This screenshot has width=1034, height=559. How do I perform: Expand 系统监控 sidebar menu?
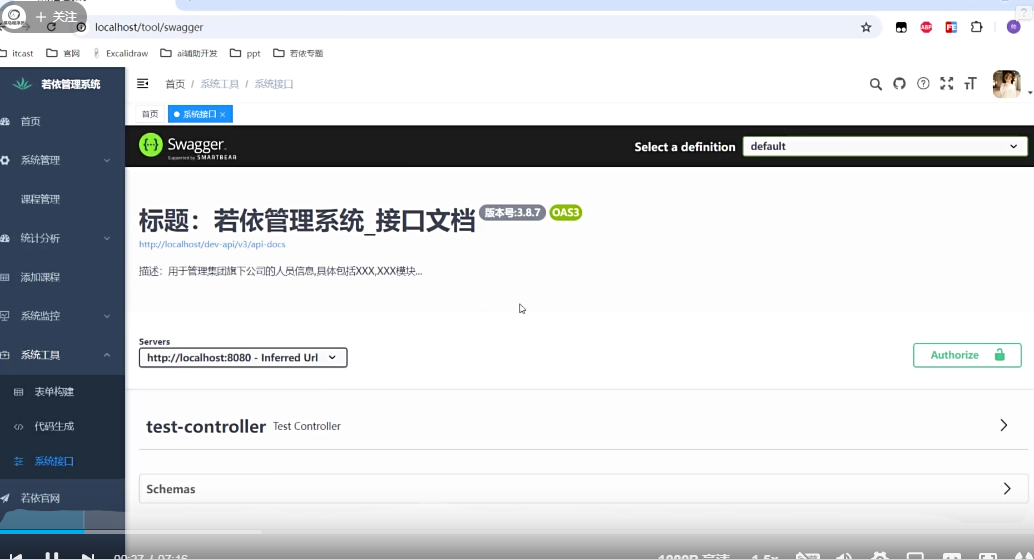point(63,316)
